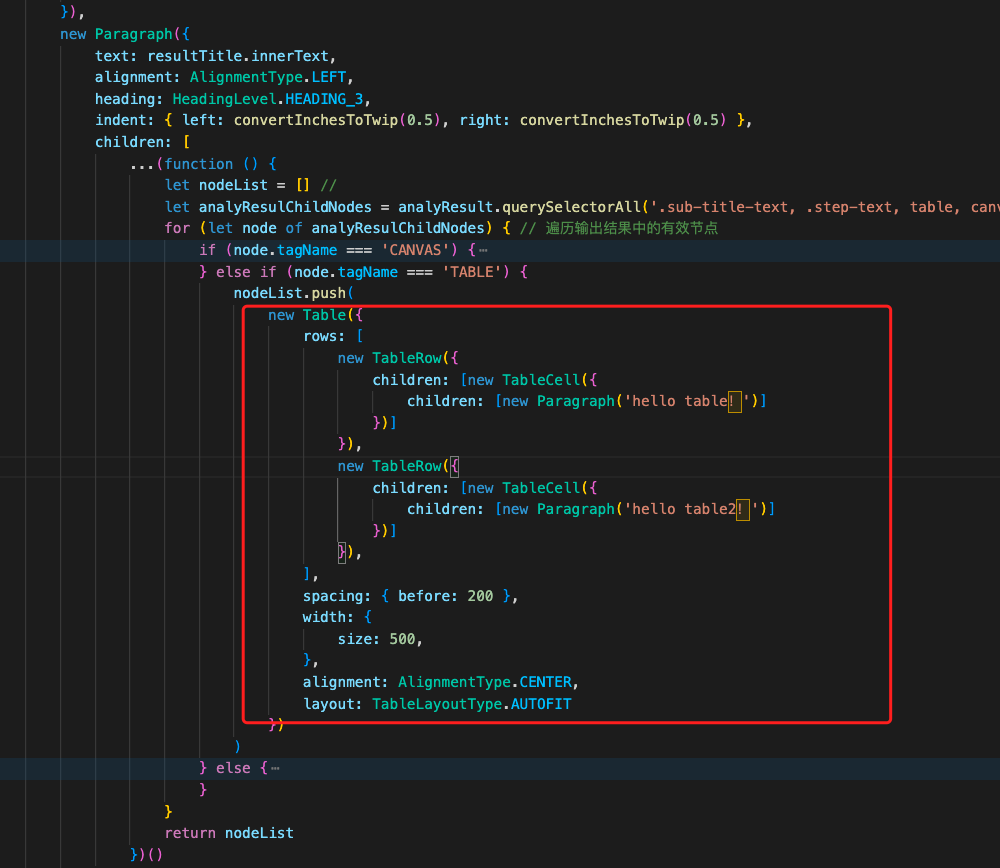Image resolution: width=1000 pixels, height=868 pixels.
Task: Click 'spacing:' property
Action: click(337, 596)
